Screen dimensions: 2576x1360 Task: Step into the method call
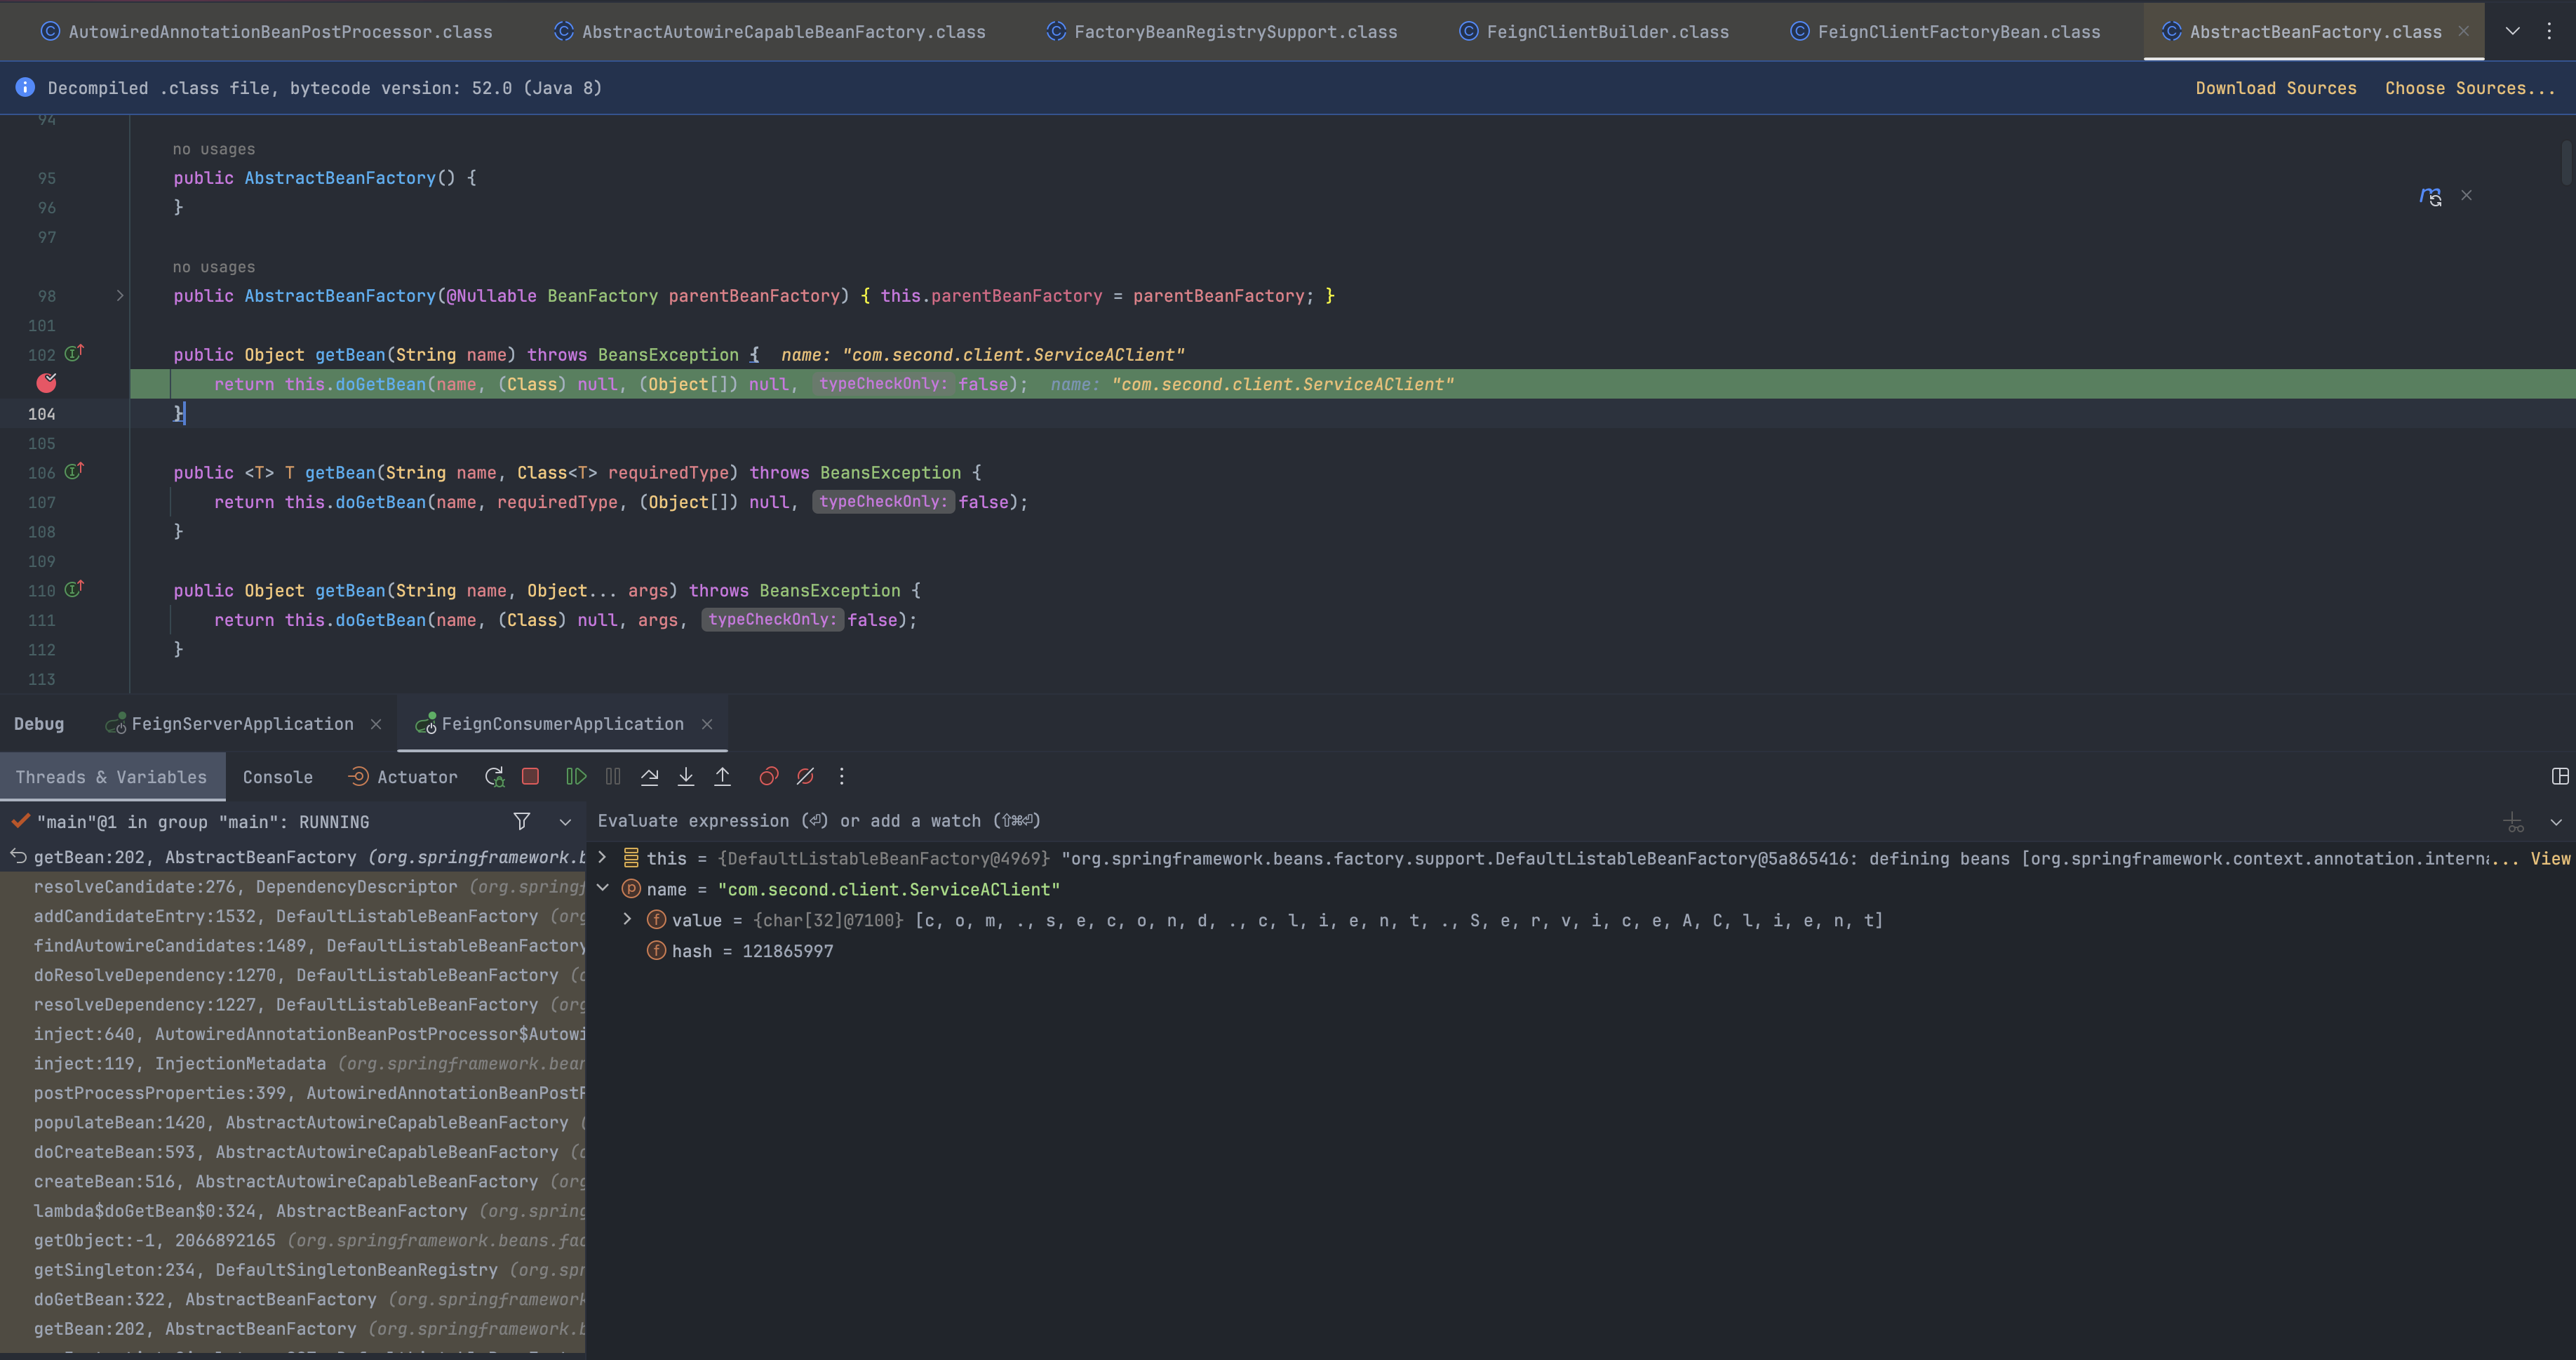[686, 777]
